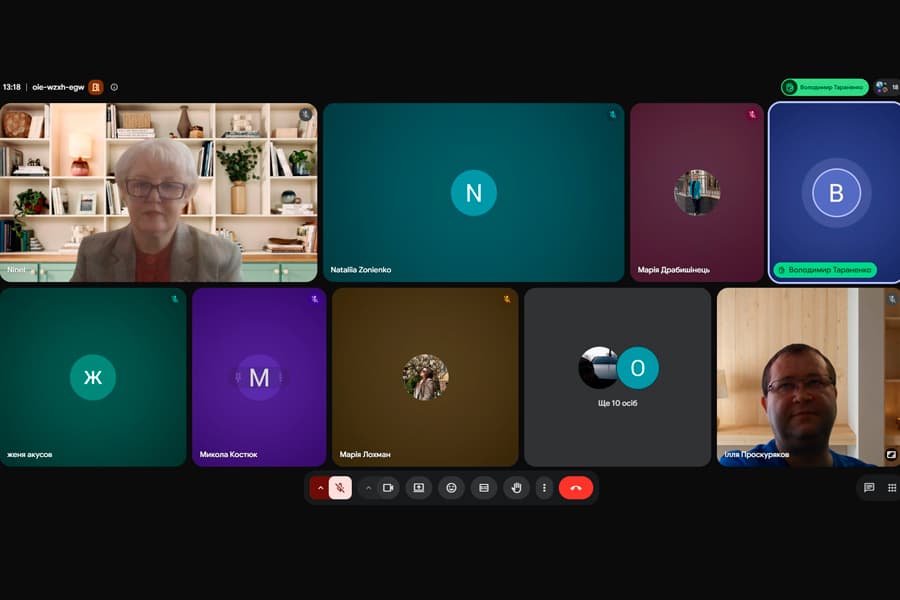Open the activities grid icon beside chat
This screenshot has height=600, width=900.
[891, 487]
